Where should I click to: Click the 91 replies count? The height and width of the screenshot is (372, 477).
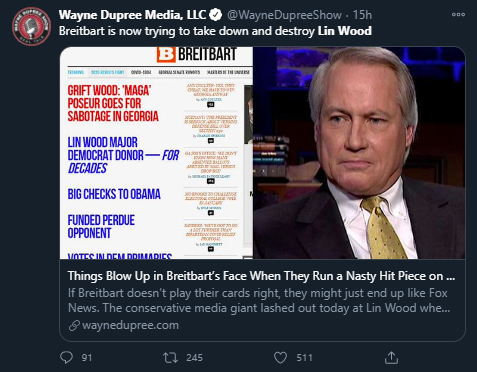pos(87,358)
